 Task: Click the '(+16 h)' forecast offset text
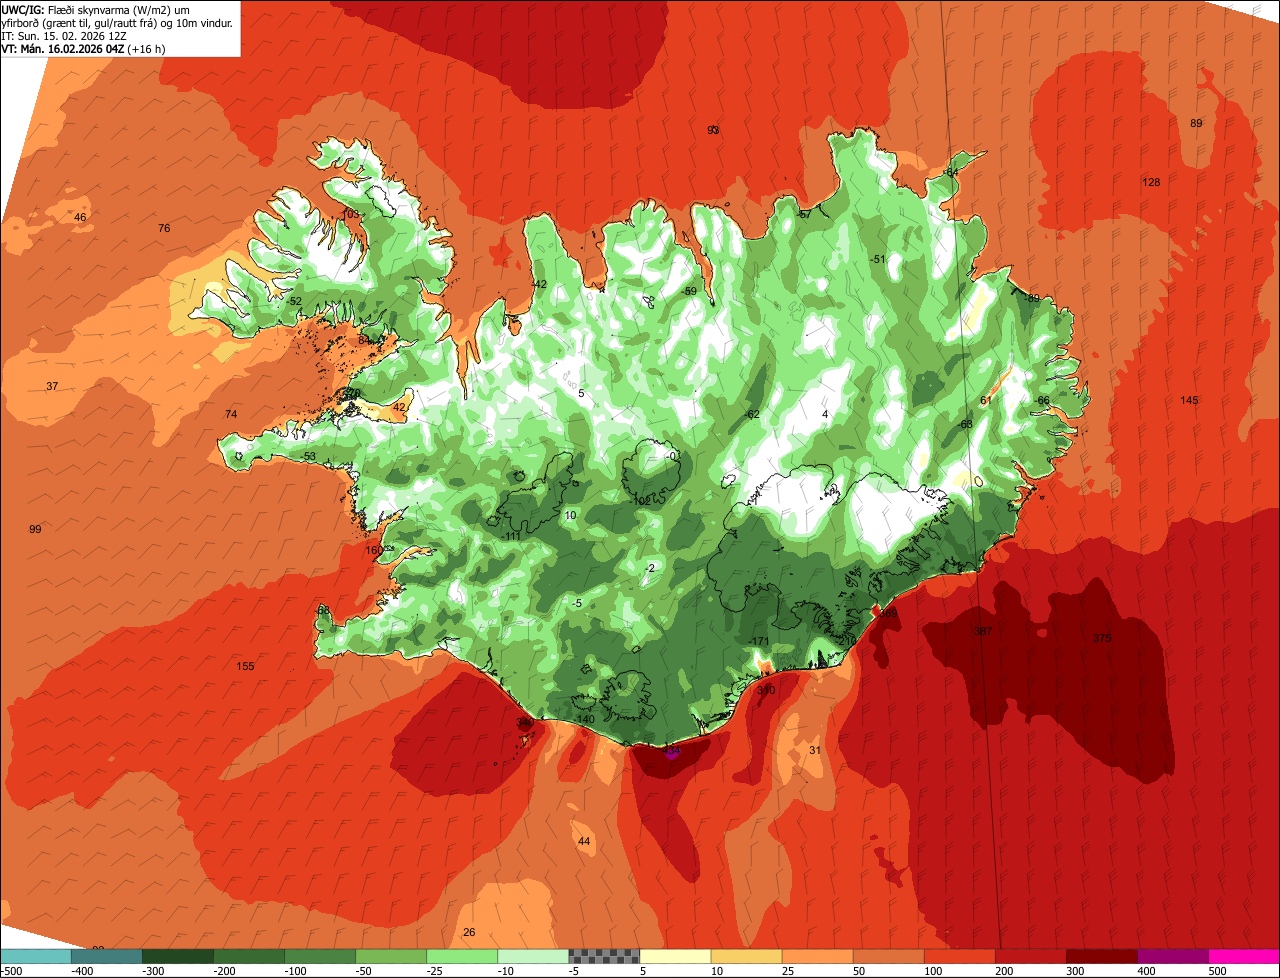coord(147,48)
